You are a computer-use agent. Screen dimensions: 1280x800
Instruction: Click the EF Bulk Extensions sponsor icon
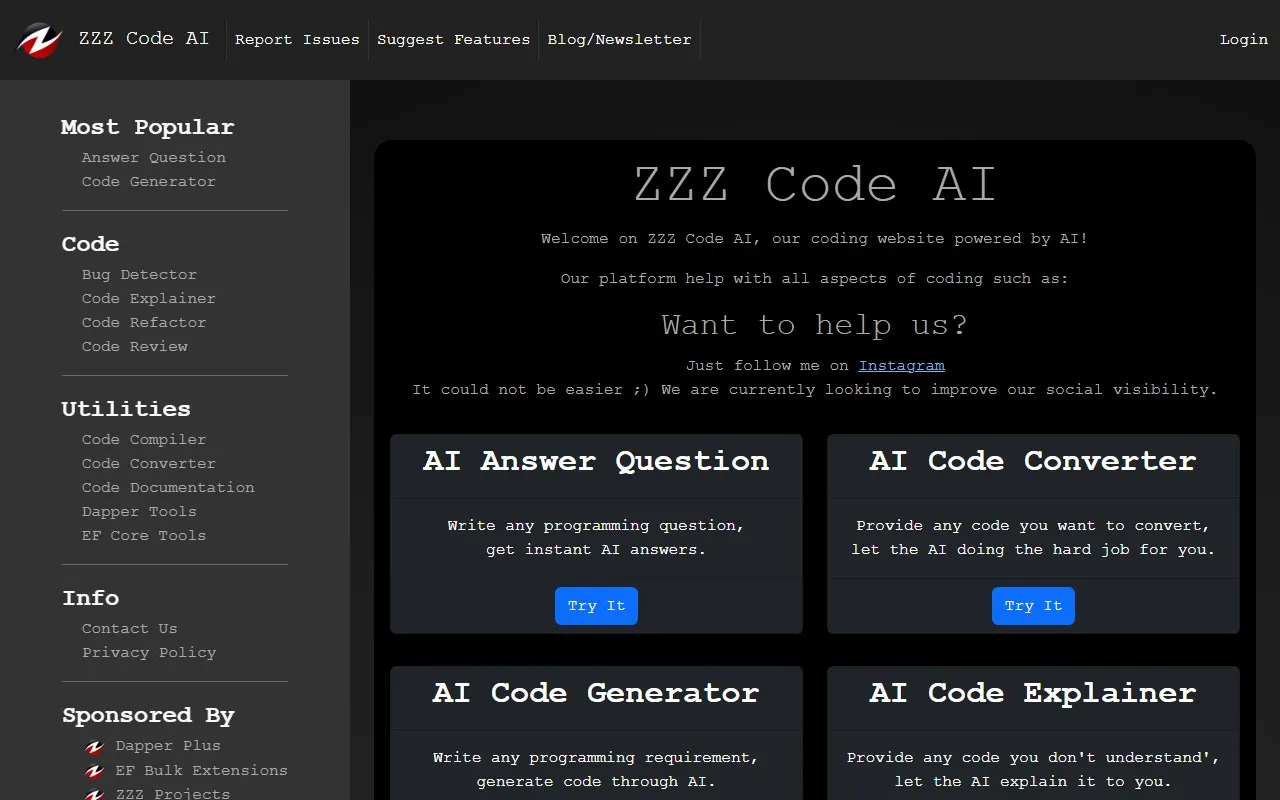click(93, 770)
